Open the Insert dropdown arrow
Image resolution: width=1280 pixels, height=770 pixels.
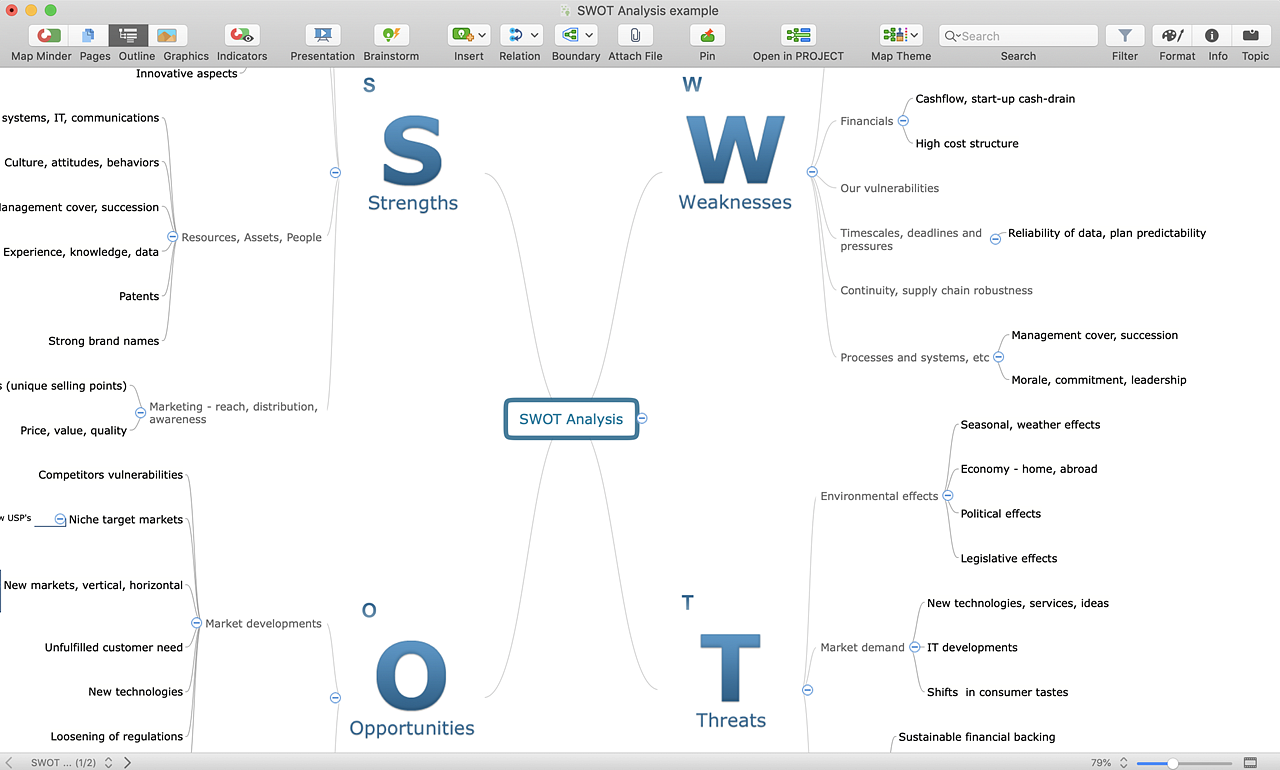pyautogui.click(x=483, y=36)
